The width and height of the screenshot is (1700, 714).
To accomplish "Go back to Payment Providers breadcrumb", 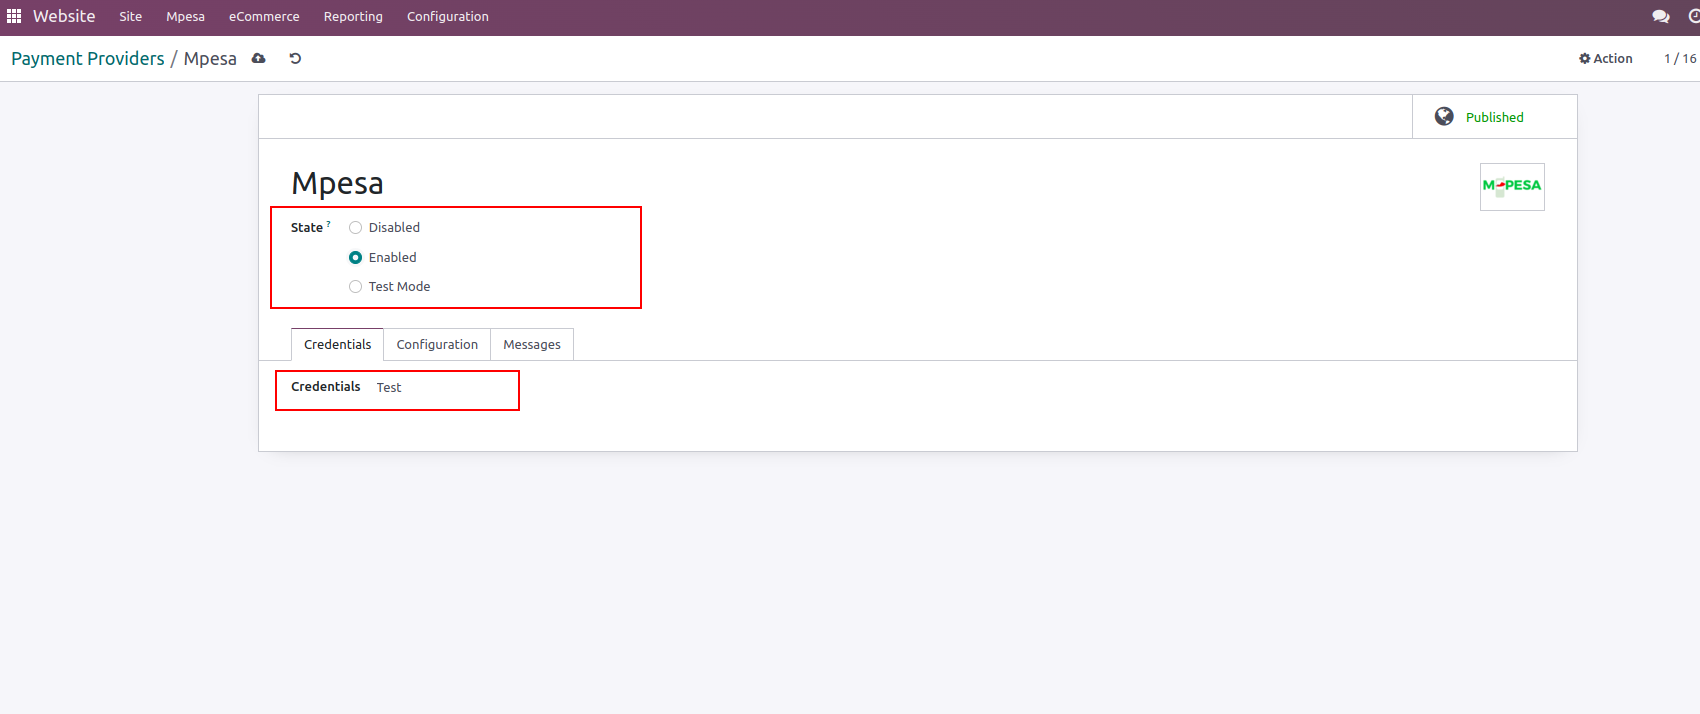I will pyautogui.click(x=88, y=59).
